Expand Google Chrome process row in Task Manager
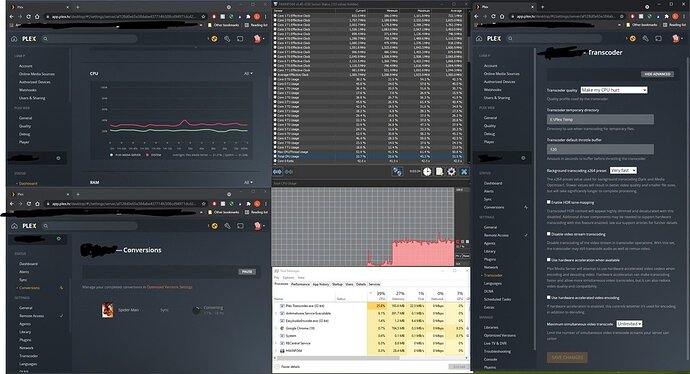The image size is (690, 374). pyautogui.click(x=277, y=328)
